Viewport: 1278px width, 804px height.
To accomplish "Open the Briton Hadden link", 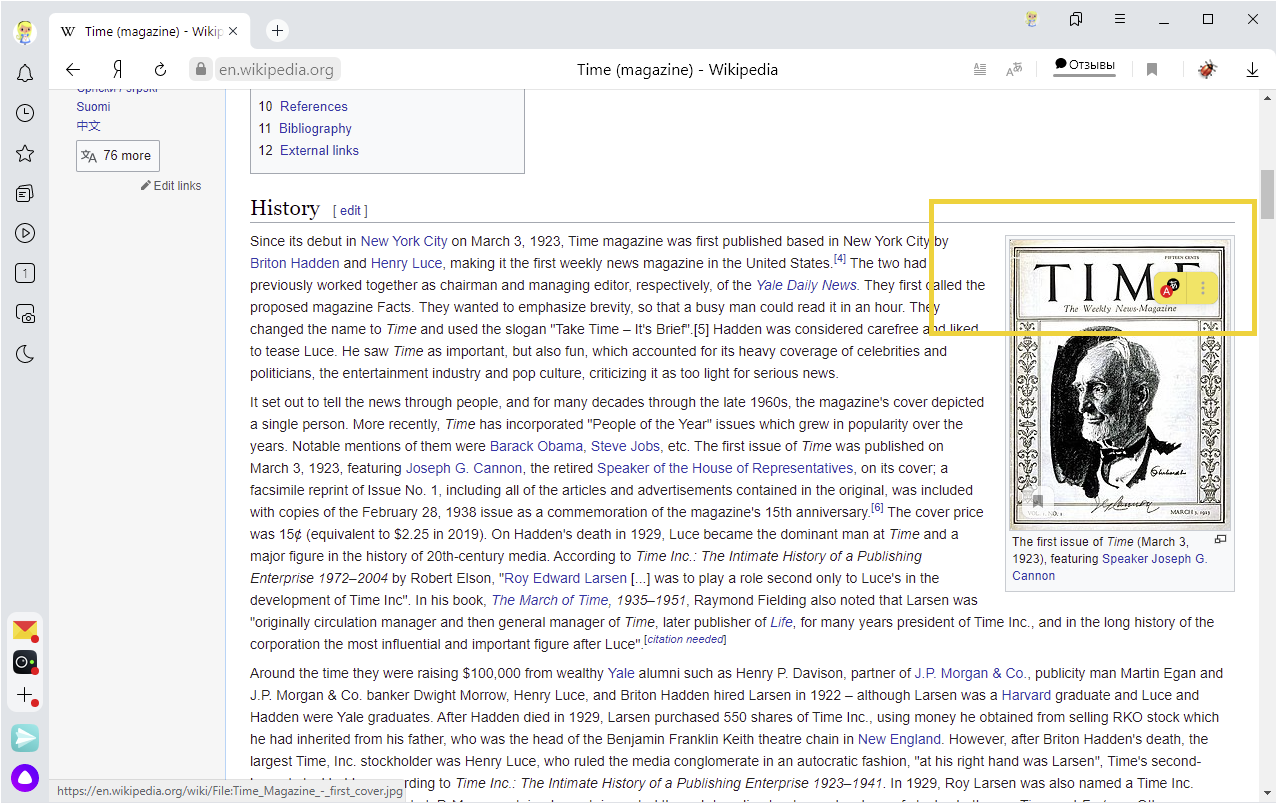I will point(294,263).
